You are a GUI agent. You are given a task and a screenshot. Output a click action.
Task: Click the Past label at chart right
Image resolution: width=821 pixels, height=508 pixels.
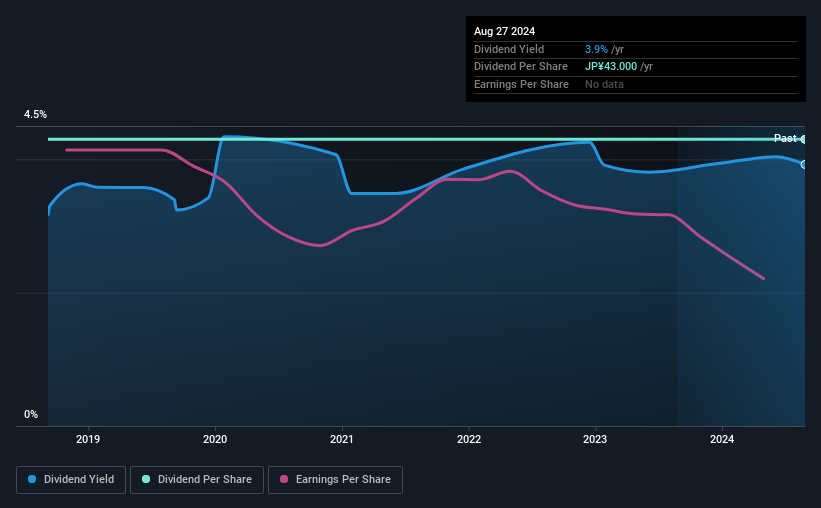tap(785, 138)
